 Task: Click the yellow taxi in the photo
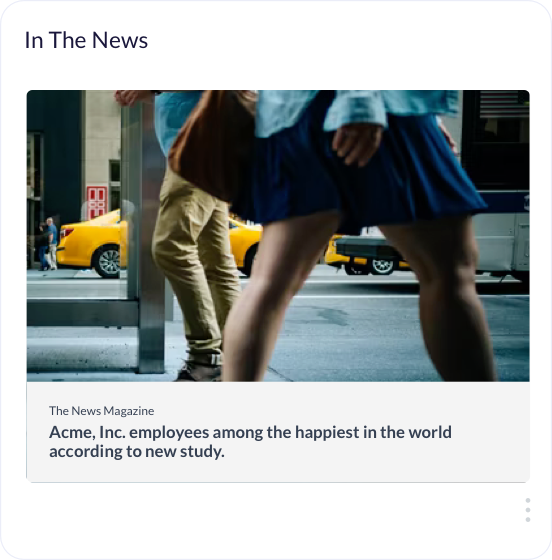(x=91, y=245)
